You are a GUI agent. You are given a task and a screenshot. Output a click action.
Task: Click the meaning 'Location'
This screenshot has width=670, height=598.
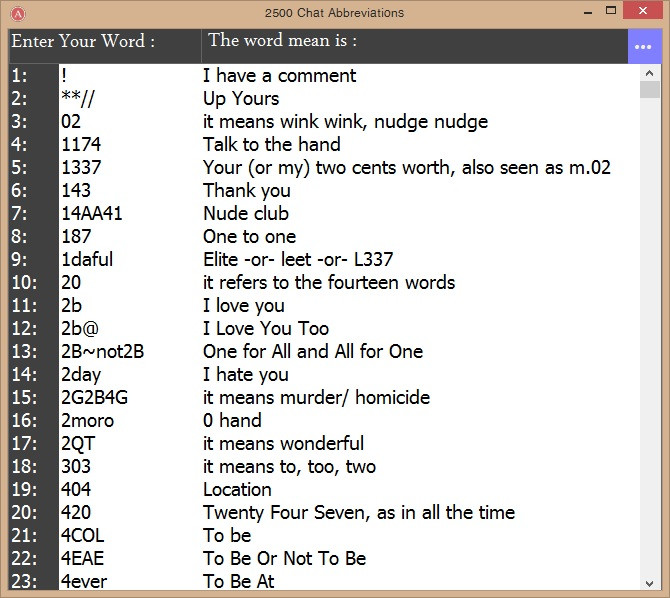(237, 489)
